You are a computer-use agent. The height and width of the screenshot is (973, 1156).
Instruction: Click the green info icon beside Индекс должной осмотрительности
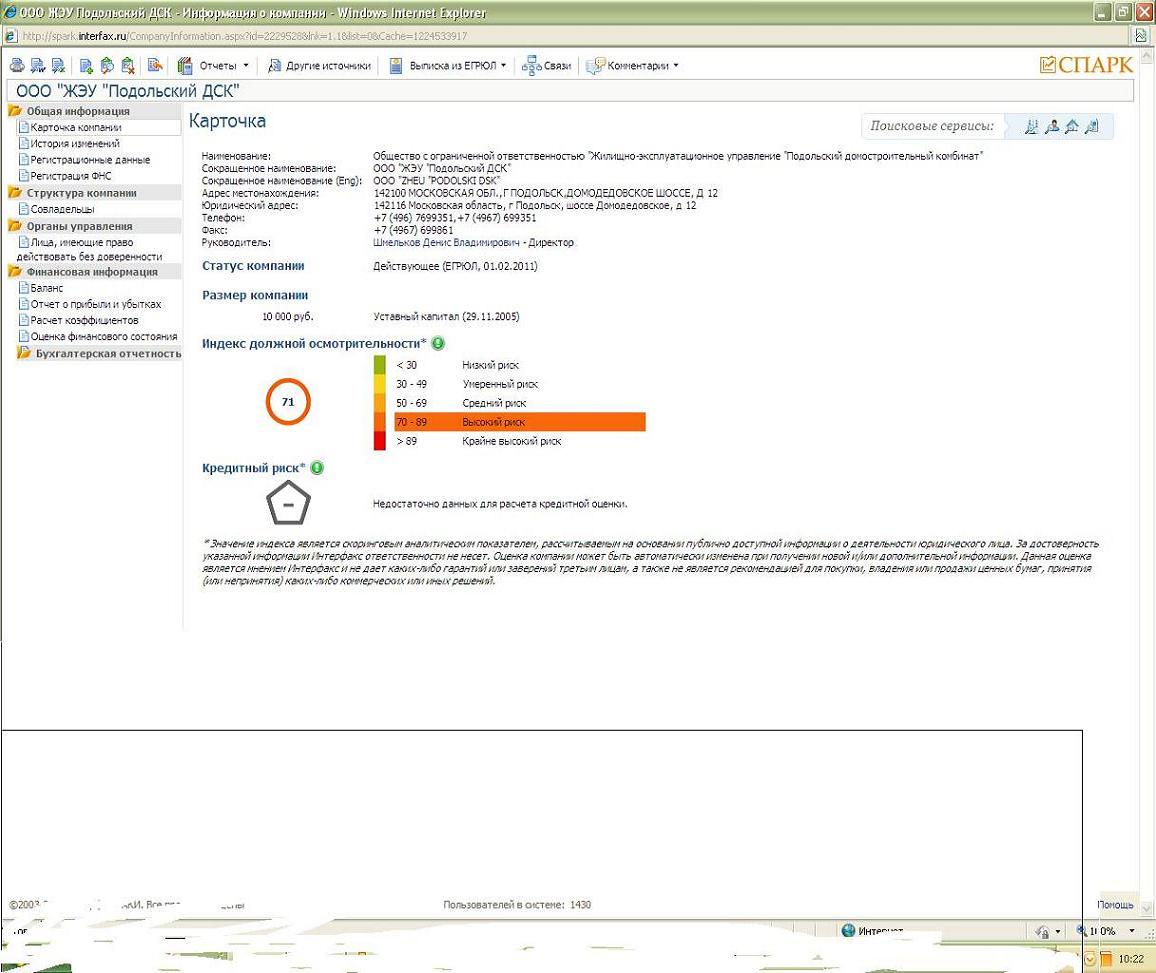(438, 343)
